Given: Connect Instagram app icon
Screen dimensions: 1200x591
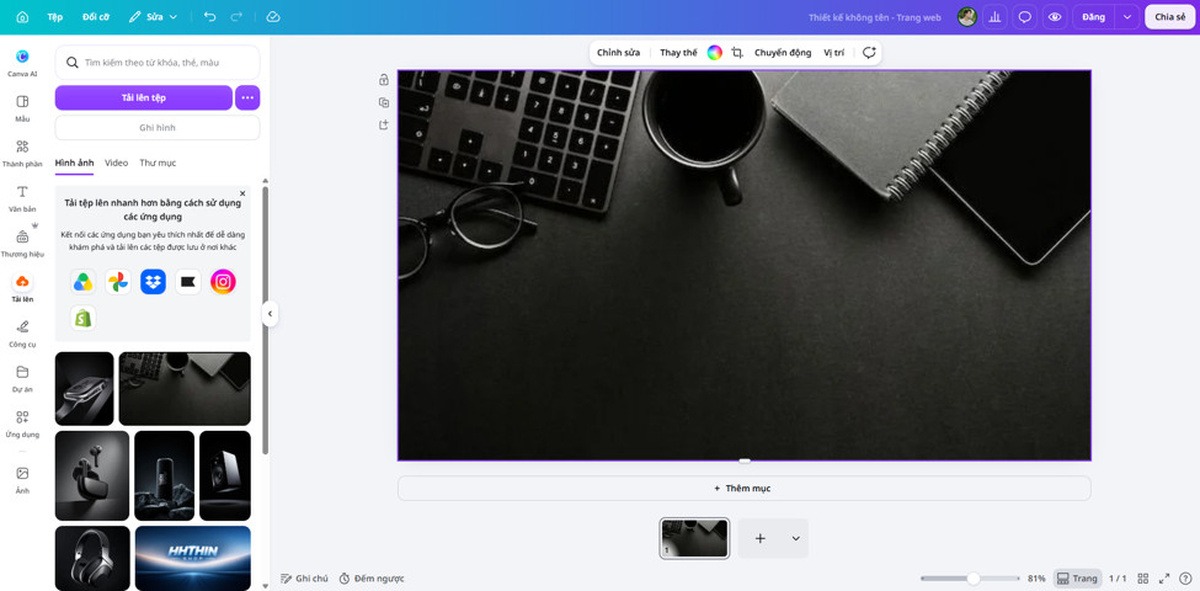Looking at the screenshot, I should (223, 282).
